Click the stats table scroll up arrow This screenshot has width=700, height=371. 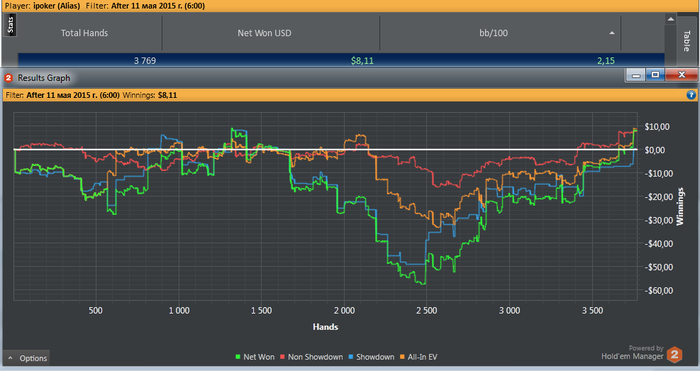671,19
